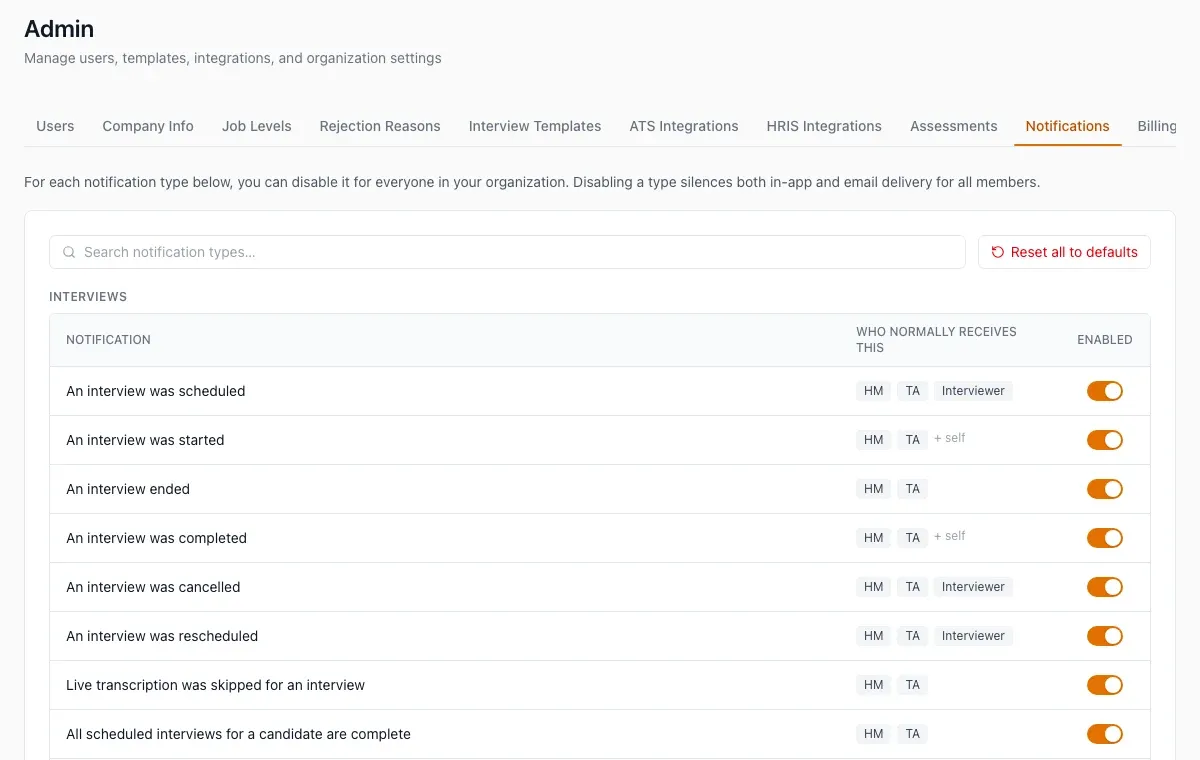Click the Interviewer tag in scheduled row
The image size is (1200, 760).
coord(973,391)
